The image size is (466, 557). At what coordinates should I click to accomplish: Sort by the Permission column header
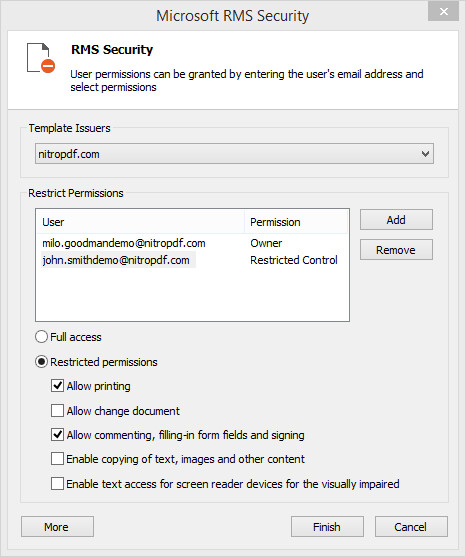[x=296, y=222]
